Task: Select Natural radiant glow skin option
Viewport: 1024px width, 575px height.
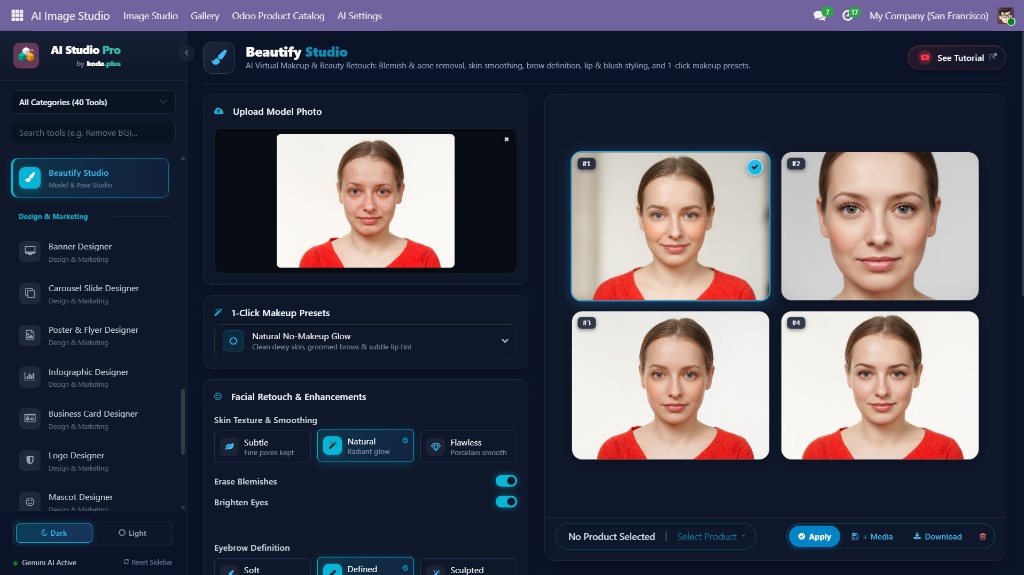Action: pos(366,446)
